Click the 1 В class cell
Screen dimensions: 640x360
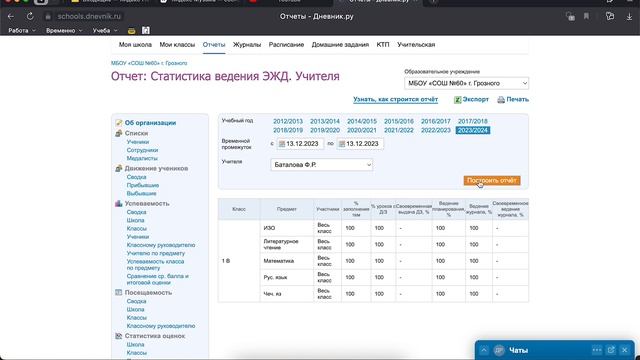tap(239, 261)
